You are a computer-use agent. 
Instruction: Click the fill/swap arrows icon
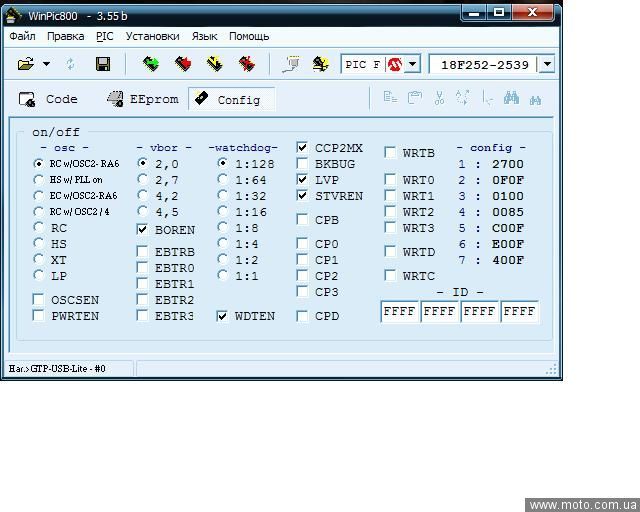click(463, 98)
